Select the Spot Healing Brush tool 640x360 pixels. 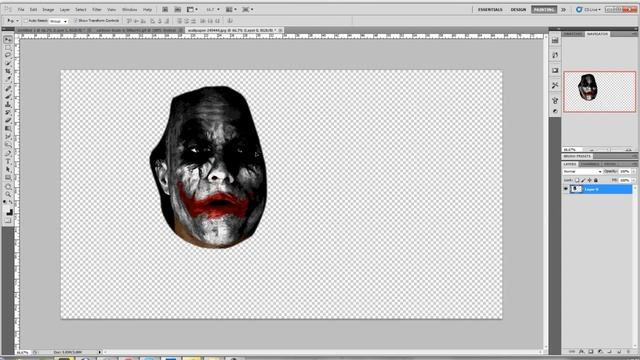[x=8, y=89]
